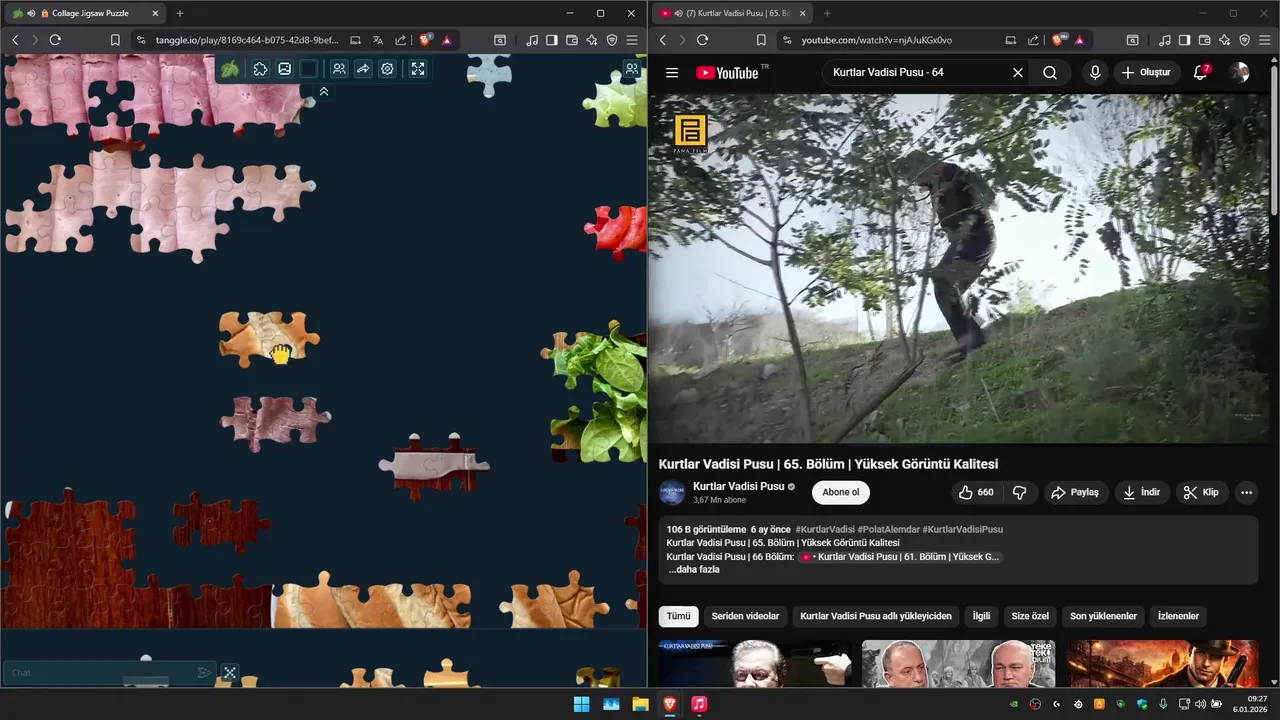
Task: Show the puzzle preview image icon
Action: coord(284,69)
